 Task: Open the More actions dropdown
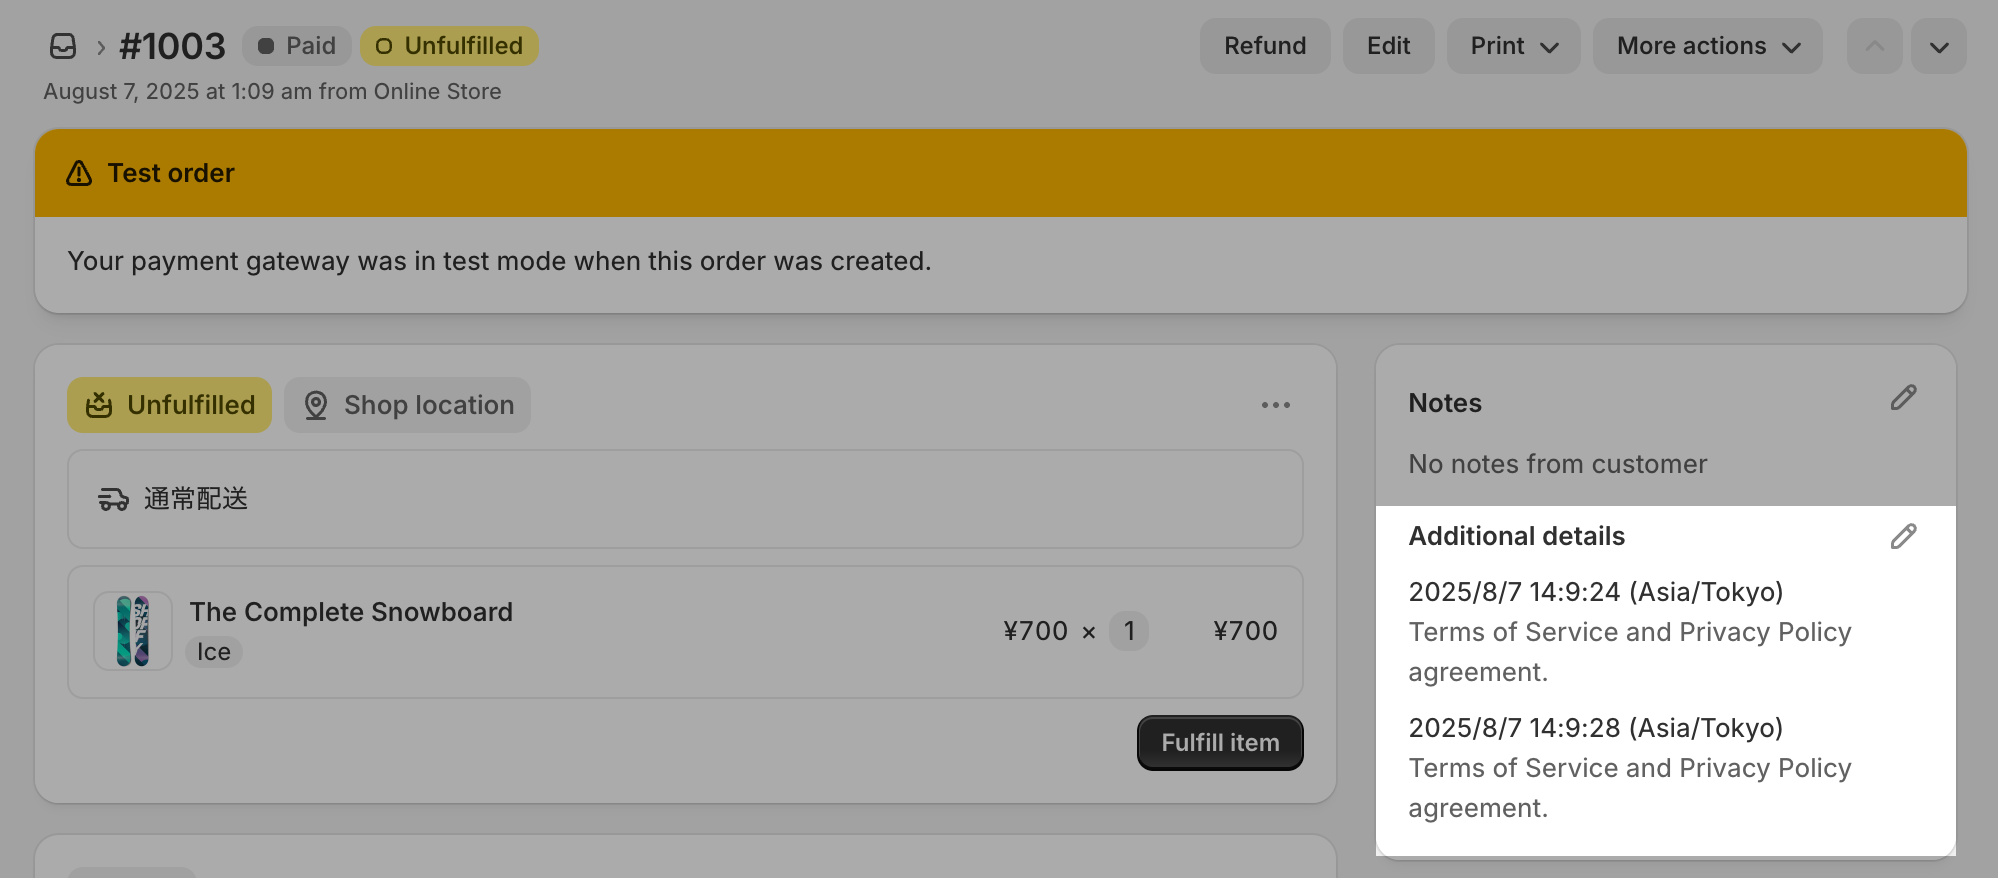(x=1707, y=46)
